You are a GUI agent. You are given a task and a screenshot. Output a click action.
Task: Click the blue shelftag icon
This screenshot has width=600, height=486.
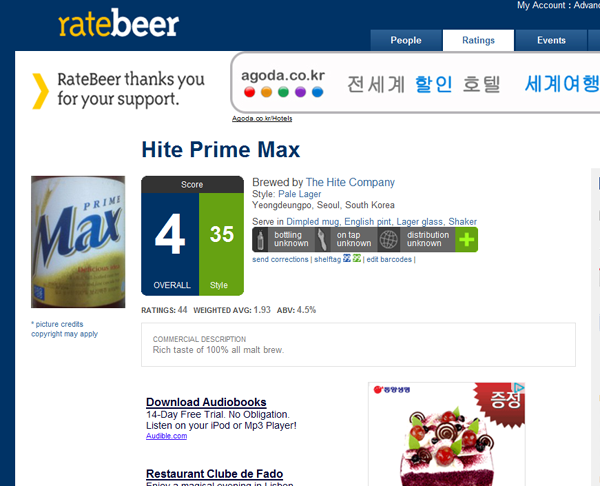point(347,259)
